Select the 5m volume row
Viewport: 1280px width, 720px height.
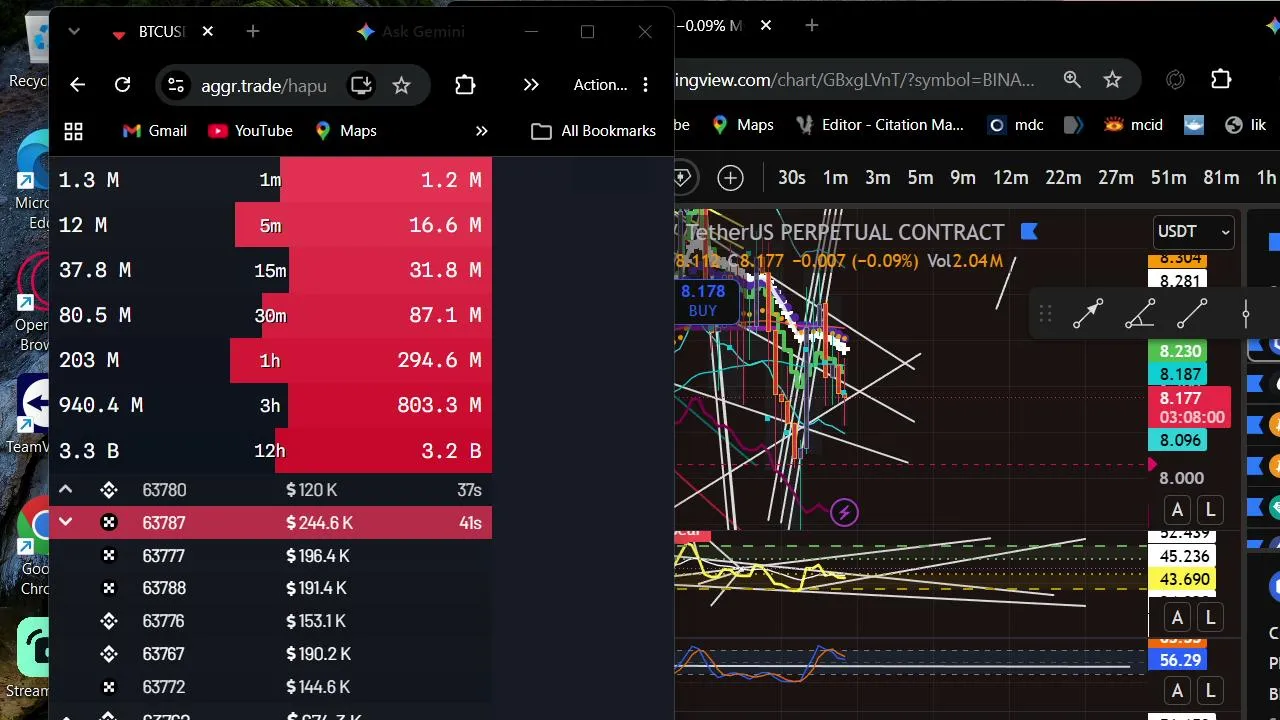[270, 225]
